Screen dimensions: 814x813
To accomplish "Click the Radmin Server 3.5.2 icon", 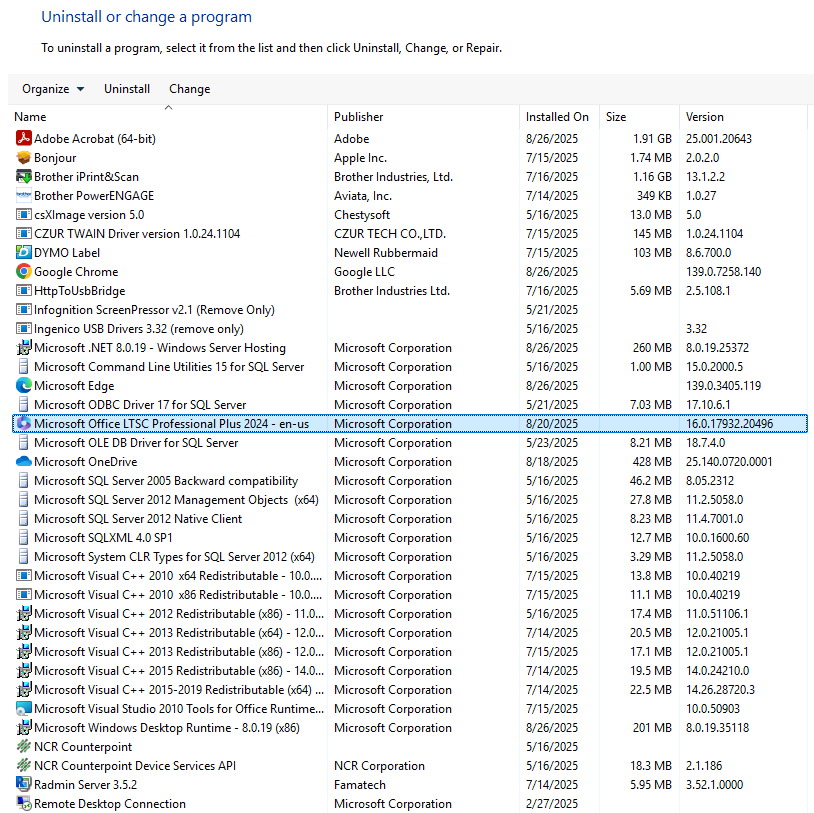I will click(x=23, y=784).
